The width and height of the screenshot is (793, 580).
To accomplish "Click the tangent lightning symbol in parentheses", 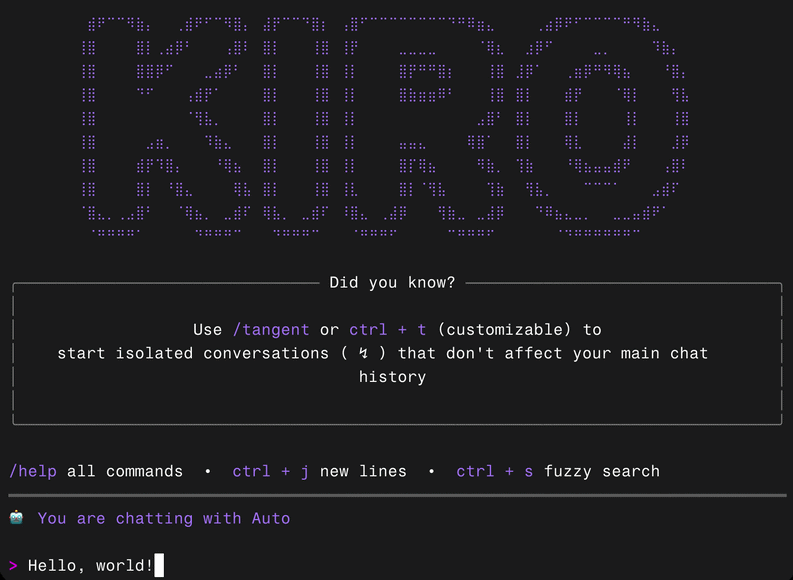I will click(363, 353).
